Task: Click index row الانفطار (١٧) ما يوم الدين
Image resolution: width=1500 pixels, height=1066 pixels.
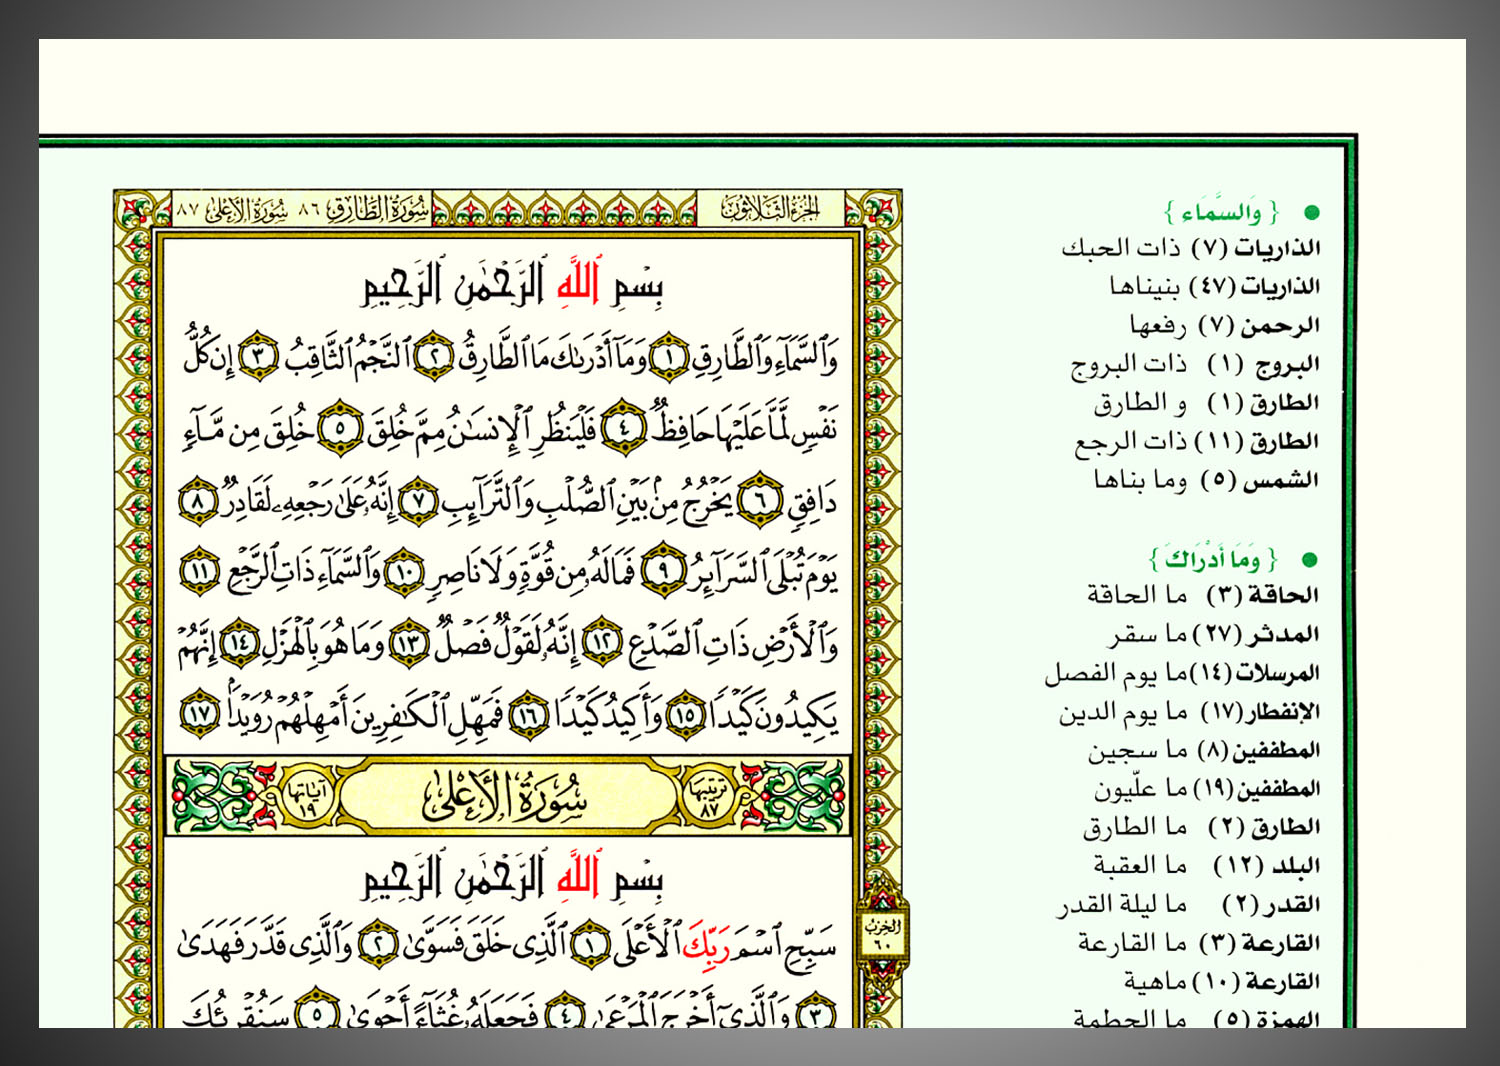Action: click(x=1189, y=713)
